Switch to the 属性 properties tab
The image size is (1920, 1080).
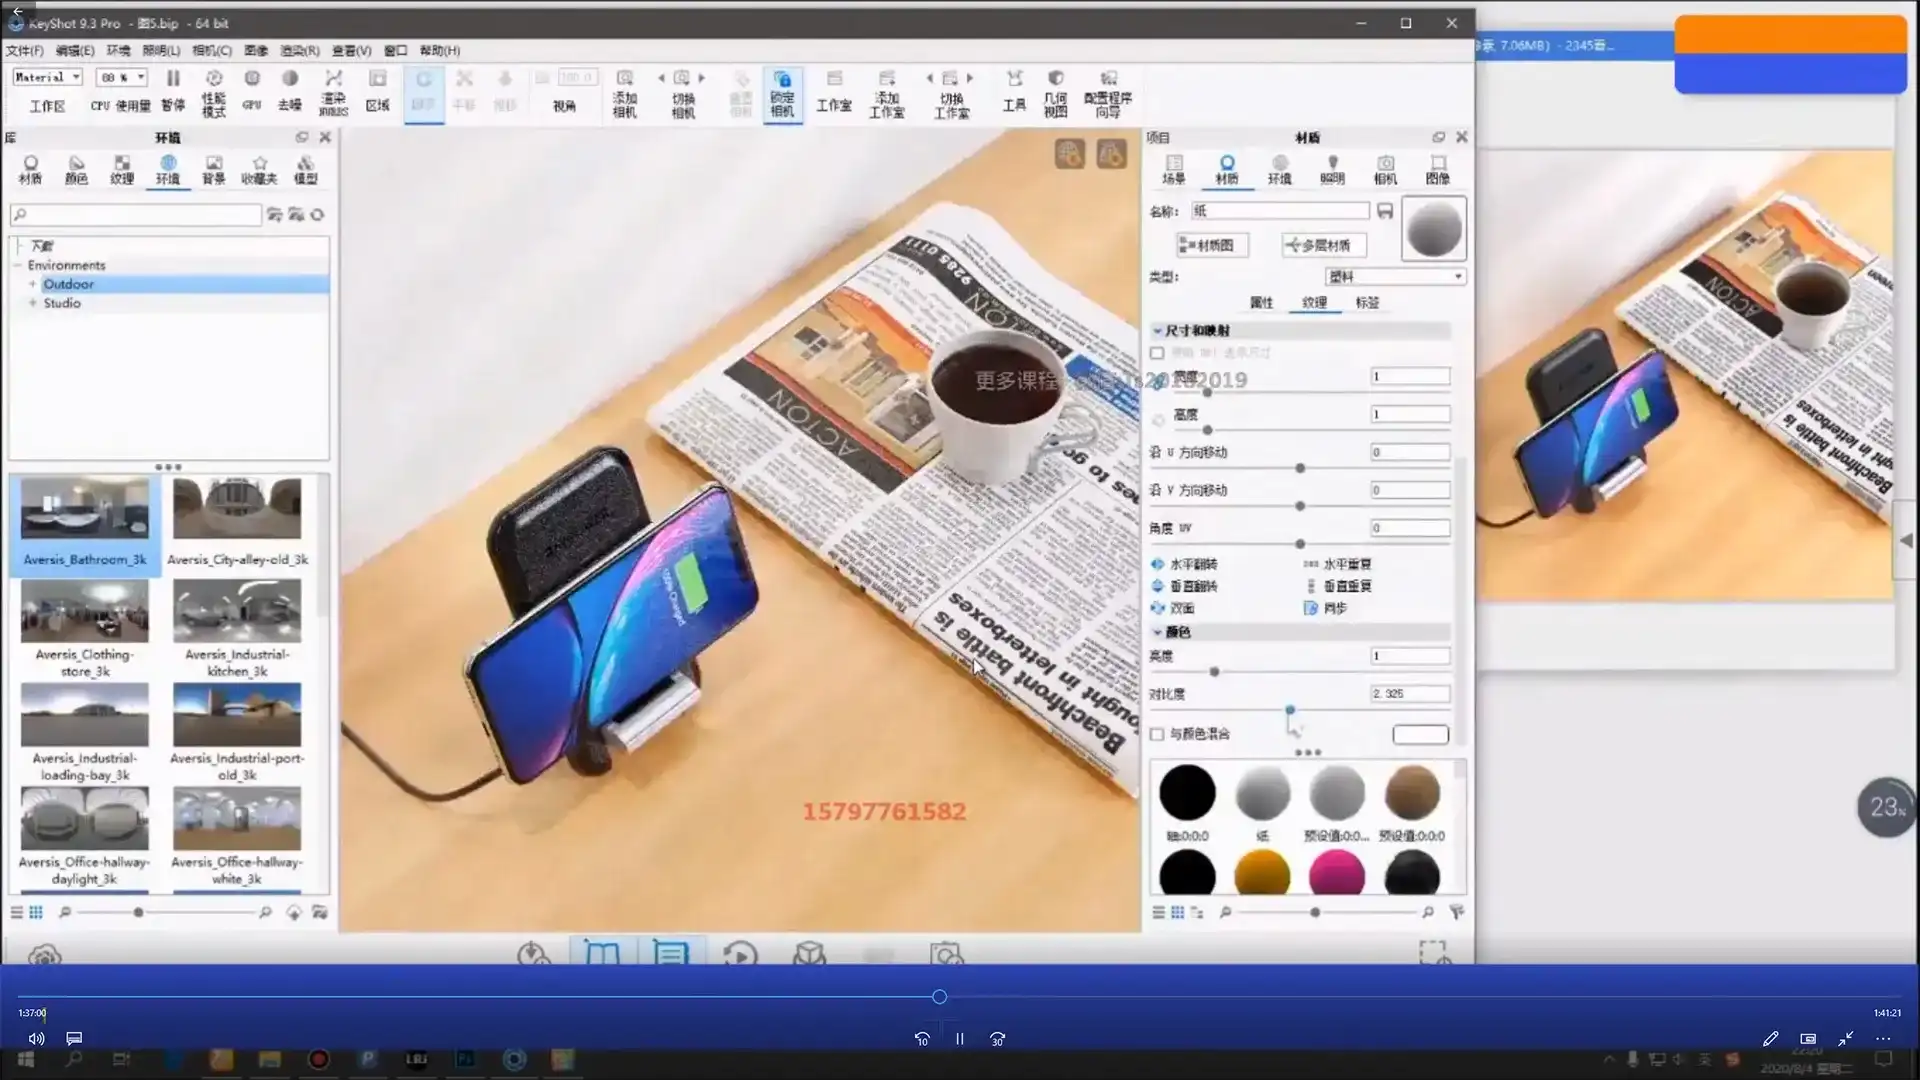tap(1261, 302)
